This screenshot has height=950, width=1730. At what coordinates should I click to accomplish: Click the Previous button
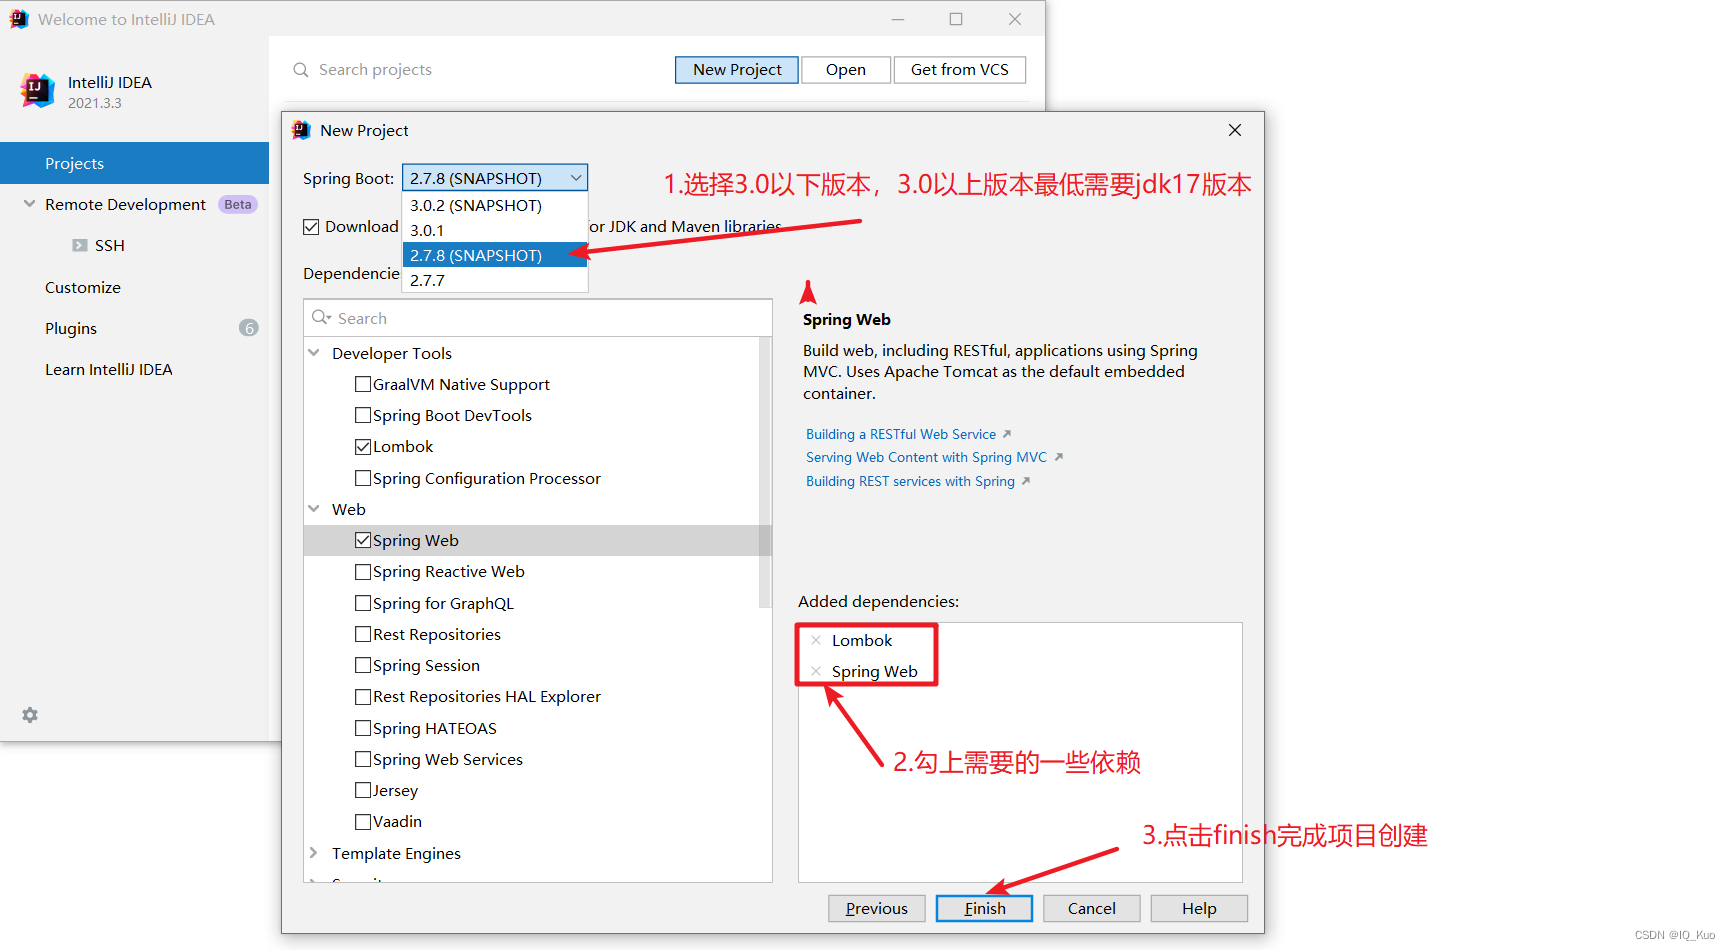point(877,908)
